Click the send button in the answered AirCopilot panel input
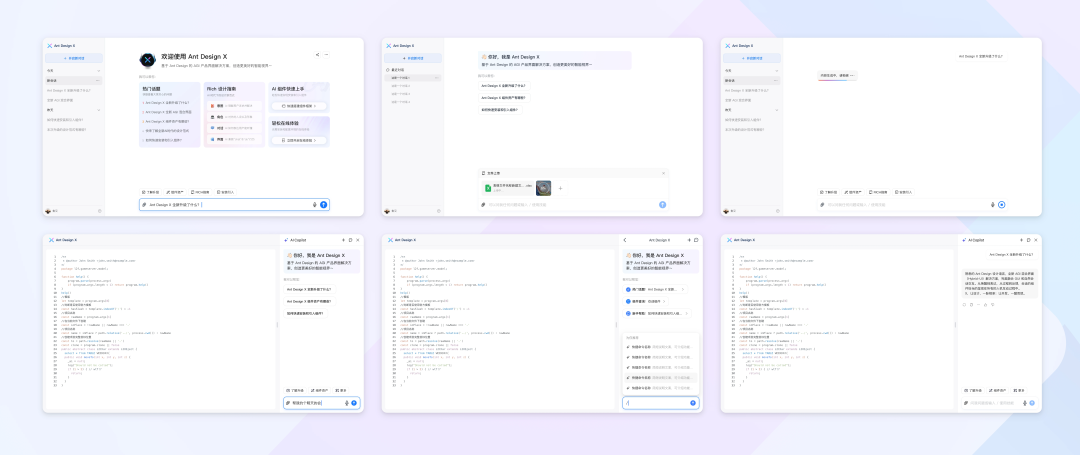The height and width of the screenshot is (455, 1080). tap(1032, 403)
